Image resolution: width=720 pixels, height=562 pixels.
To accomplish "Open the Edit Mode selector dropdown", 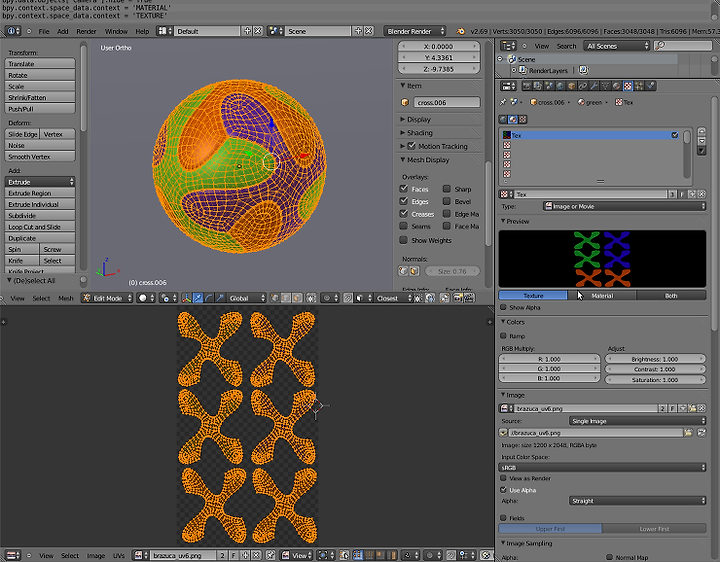I will click(x=107, y=298).
